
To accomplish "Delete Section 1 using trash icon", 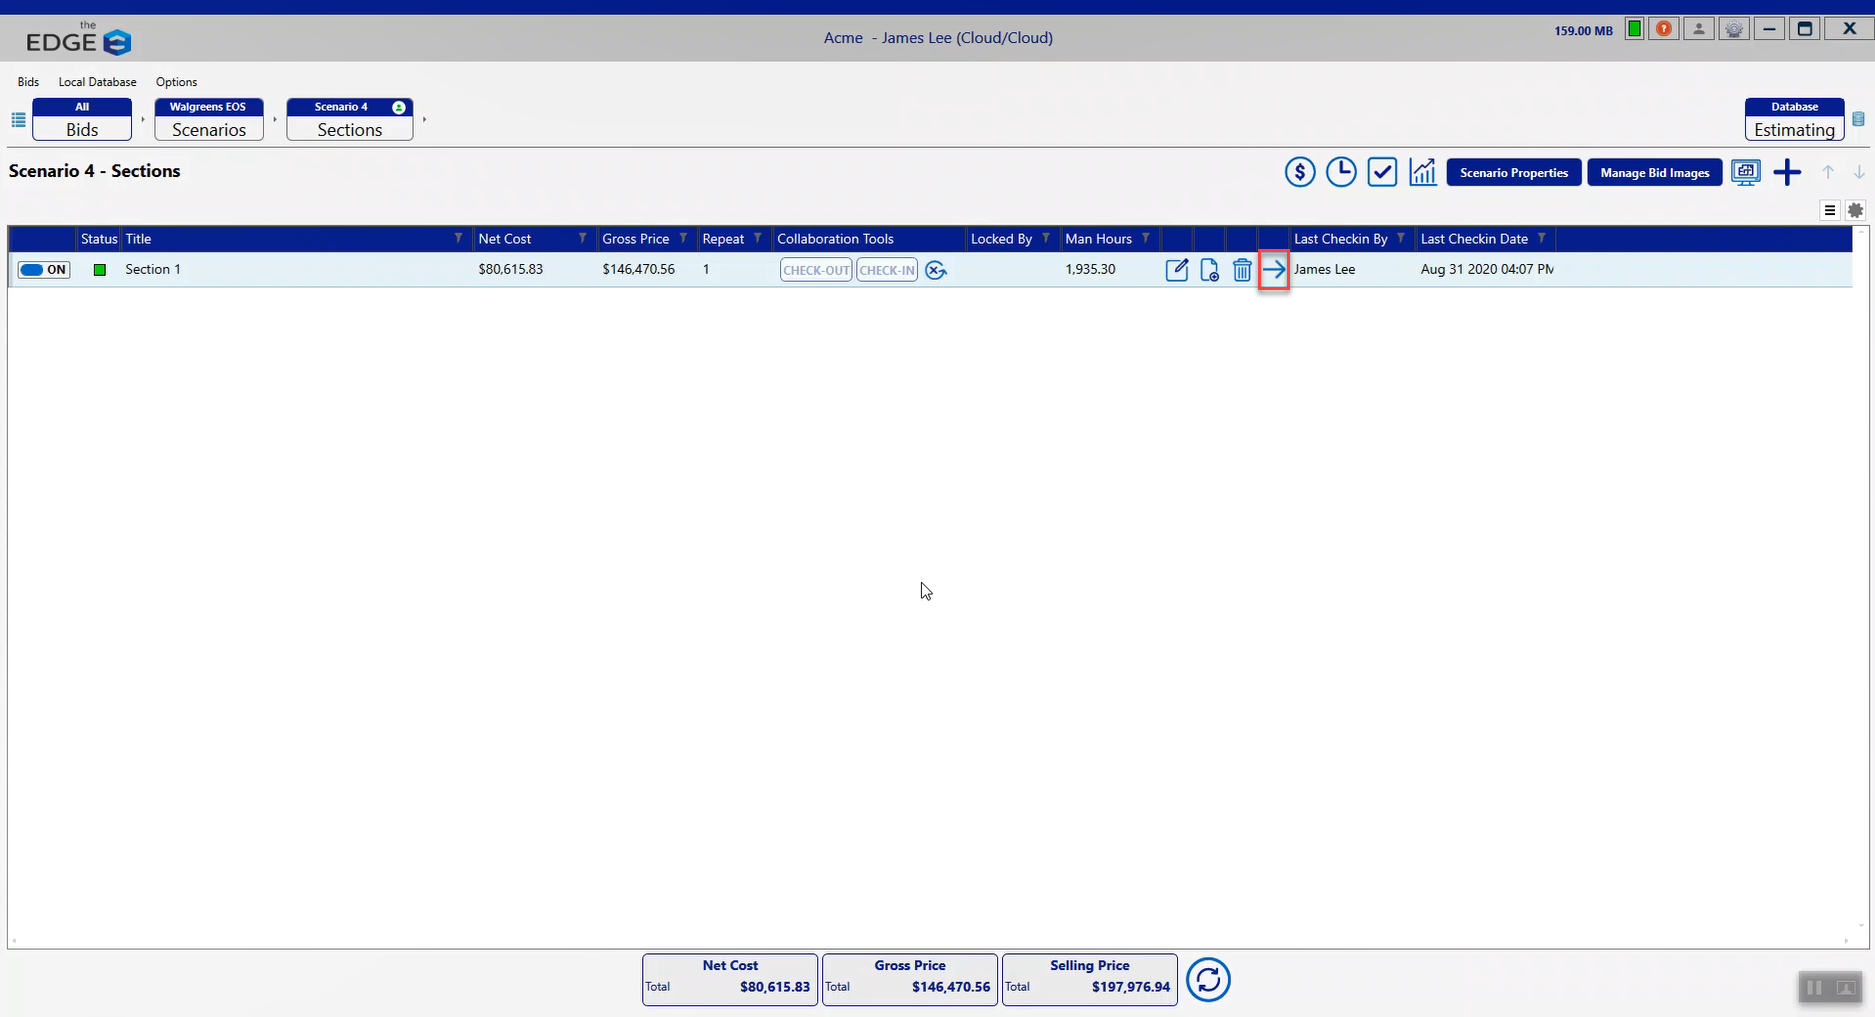I will click(1241, 270).
